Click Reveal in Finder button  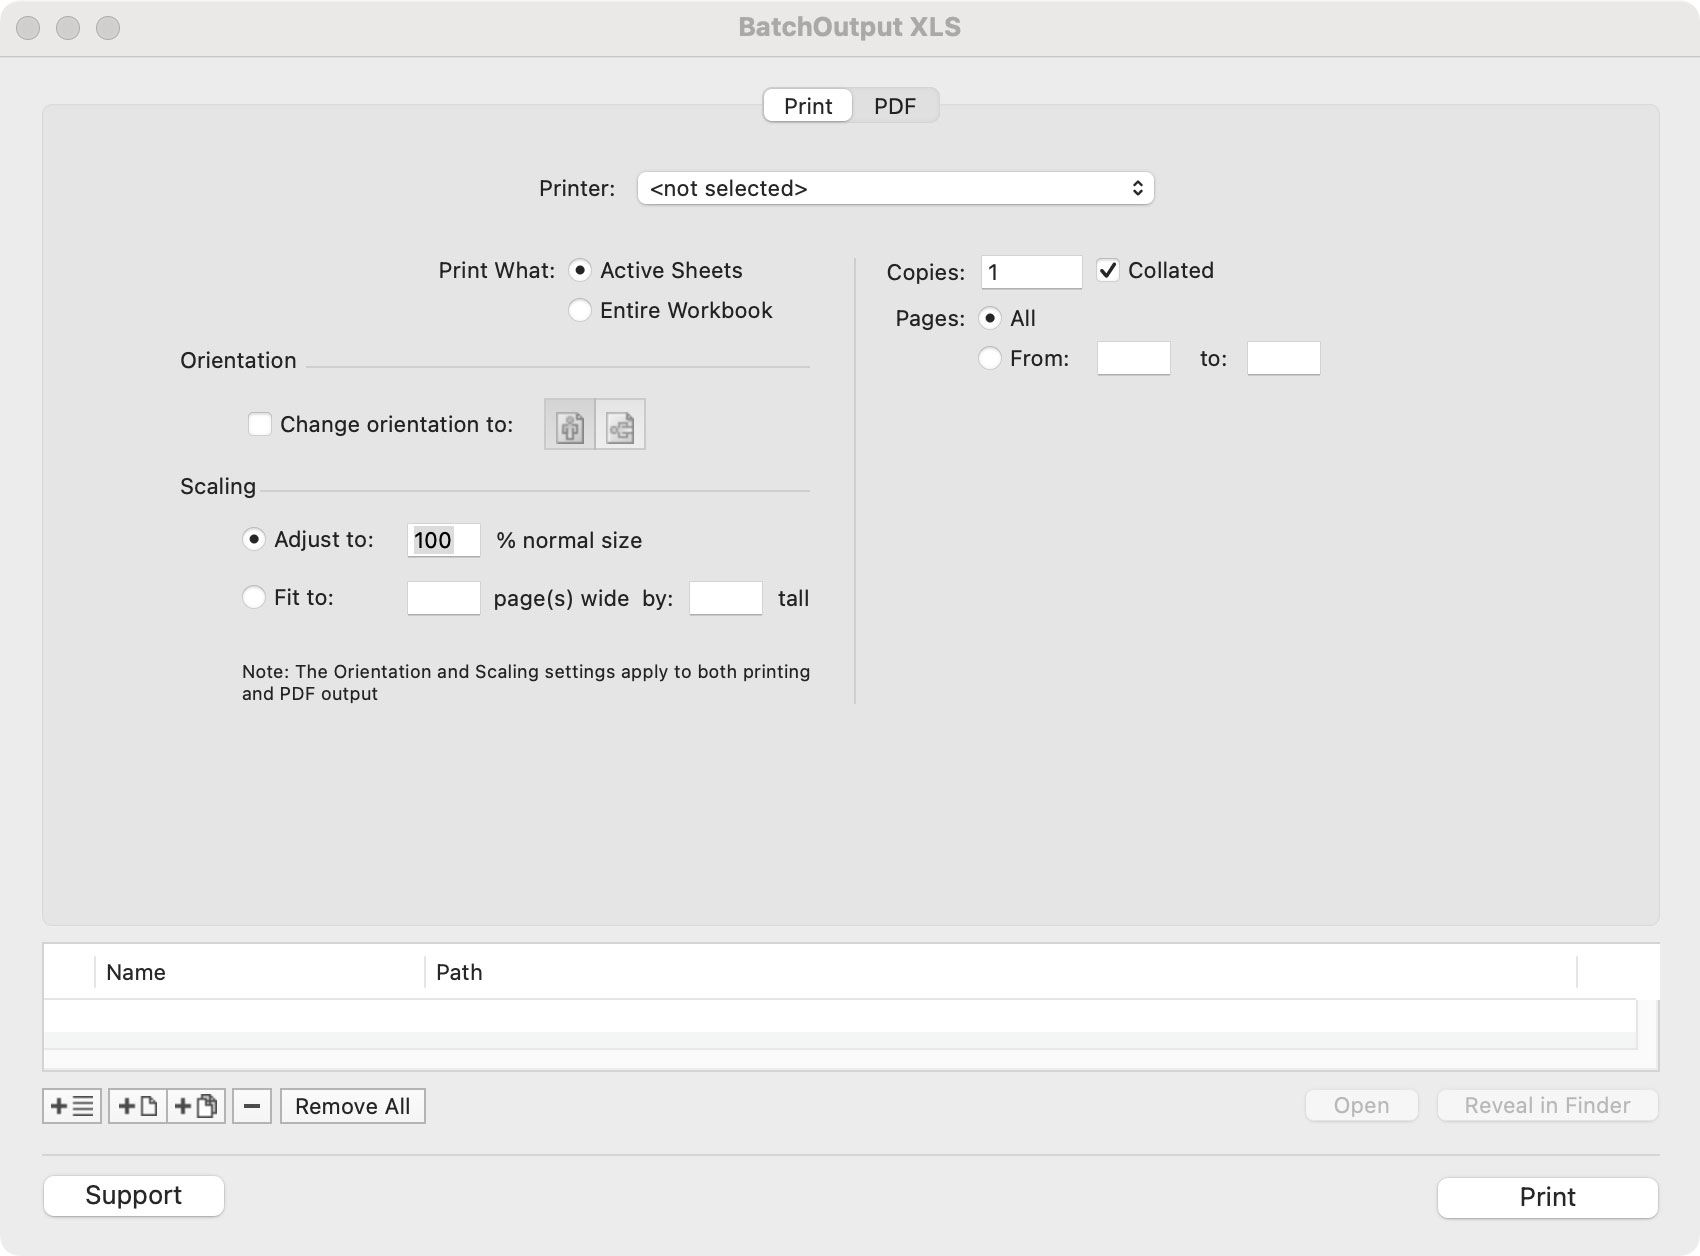pos(1548,1105)
